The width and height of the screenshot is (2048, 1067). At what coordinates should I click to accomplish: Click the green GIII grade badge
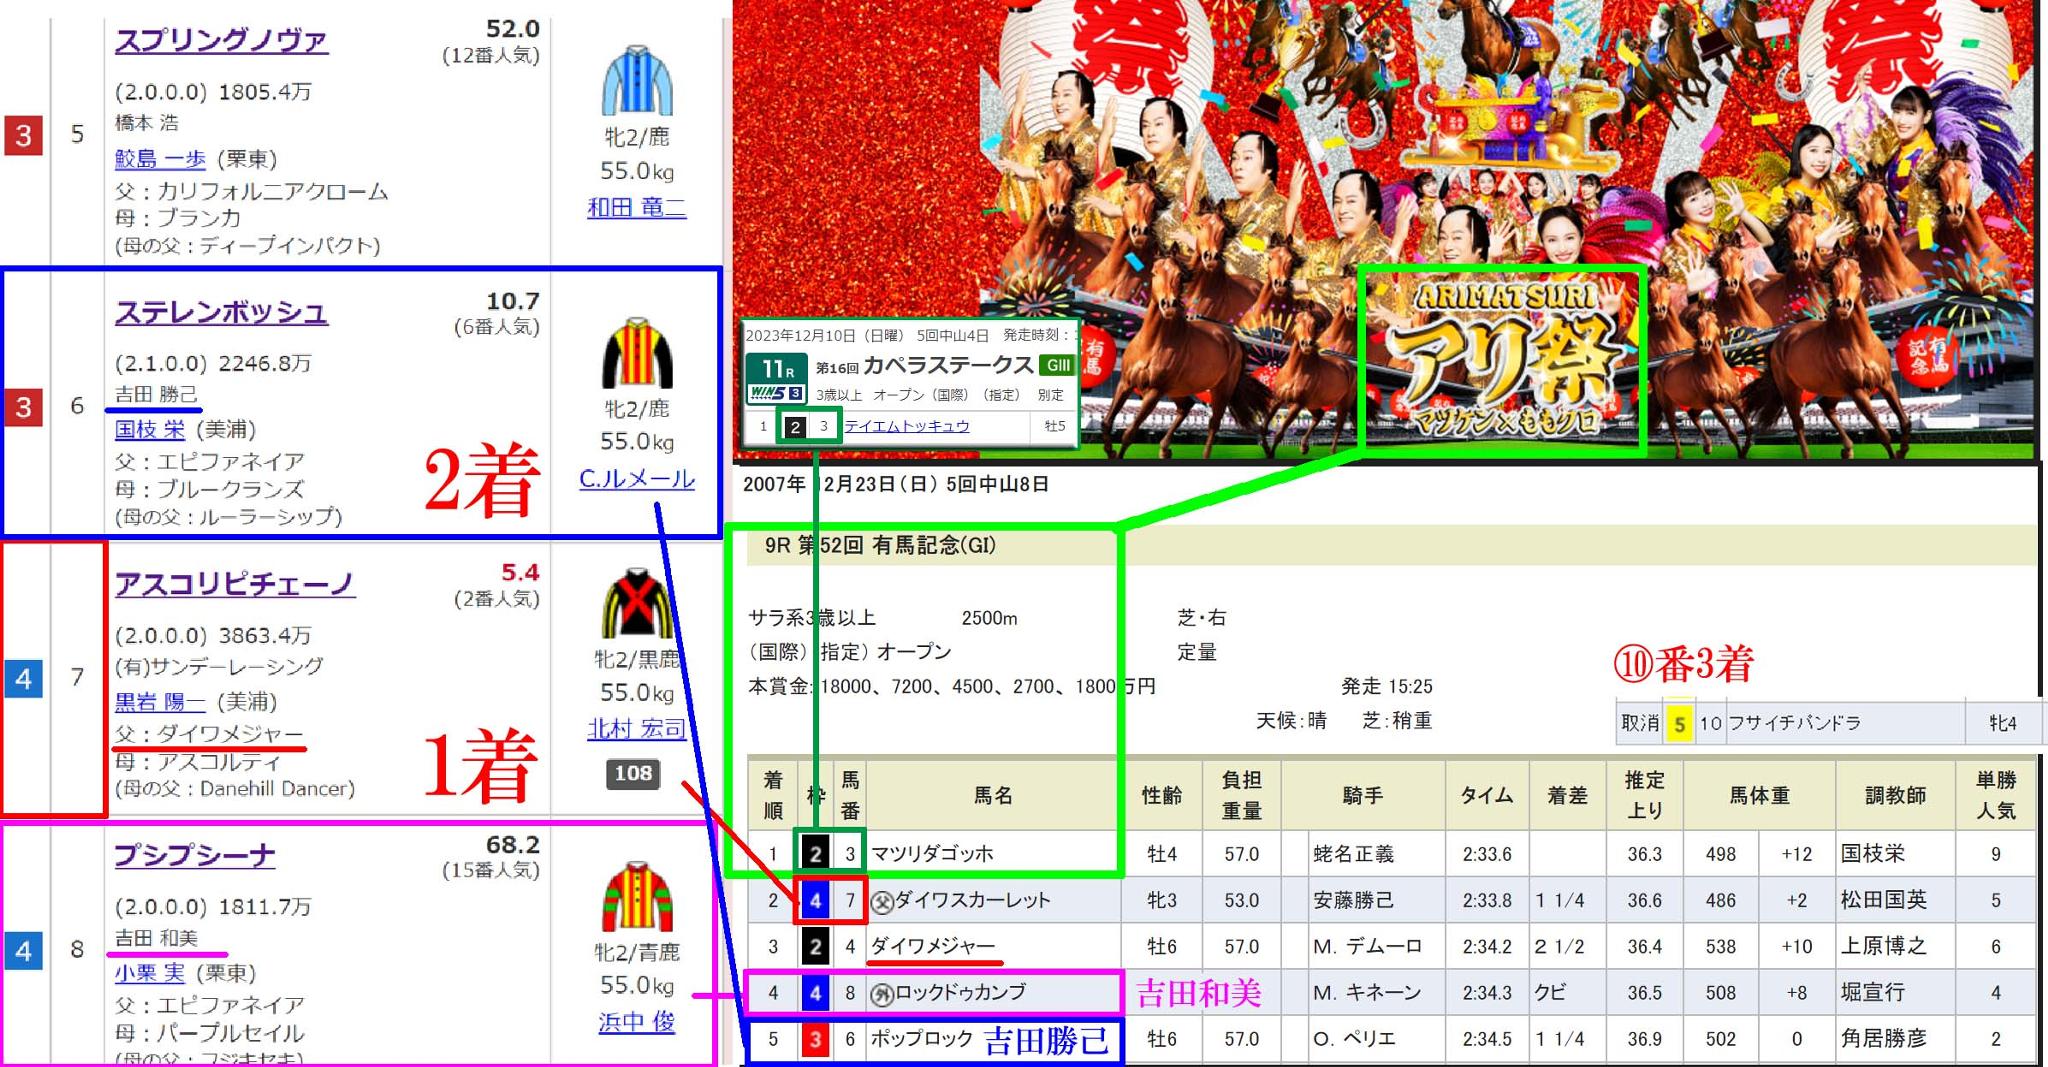(x=1056, y=365)
